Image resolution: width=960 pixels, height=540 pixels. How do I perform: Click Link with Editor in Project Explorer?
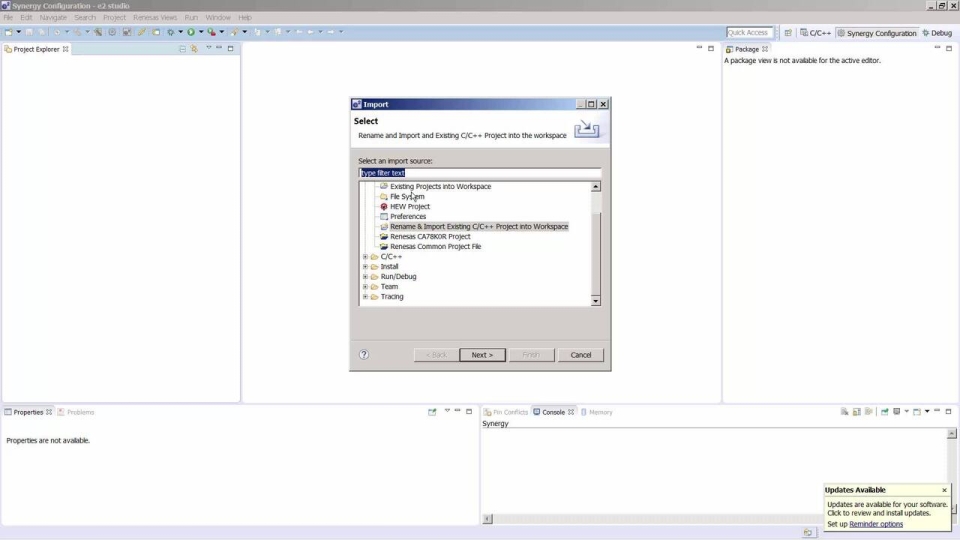pyautogui.click(x=195, y=48)
